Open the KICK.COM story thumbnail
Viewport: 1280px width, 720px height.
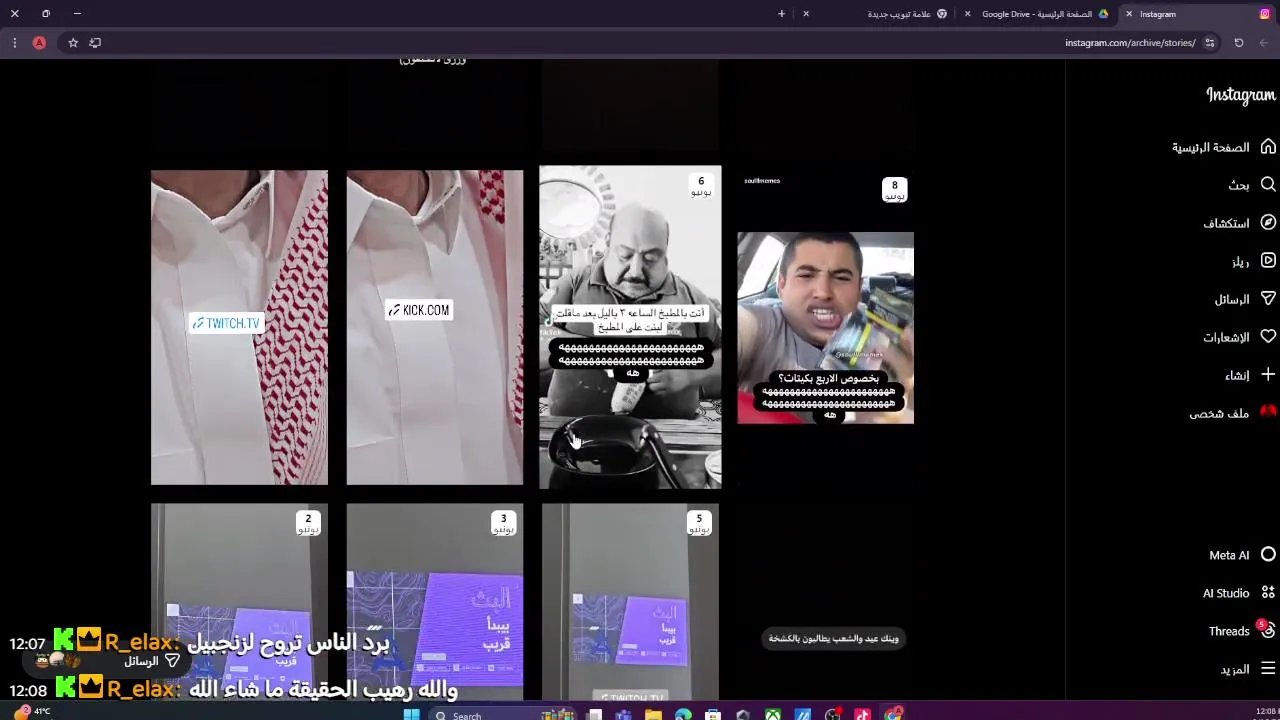pos(435,327)
